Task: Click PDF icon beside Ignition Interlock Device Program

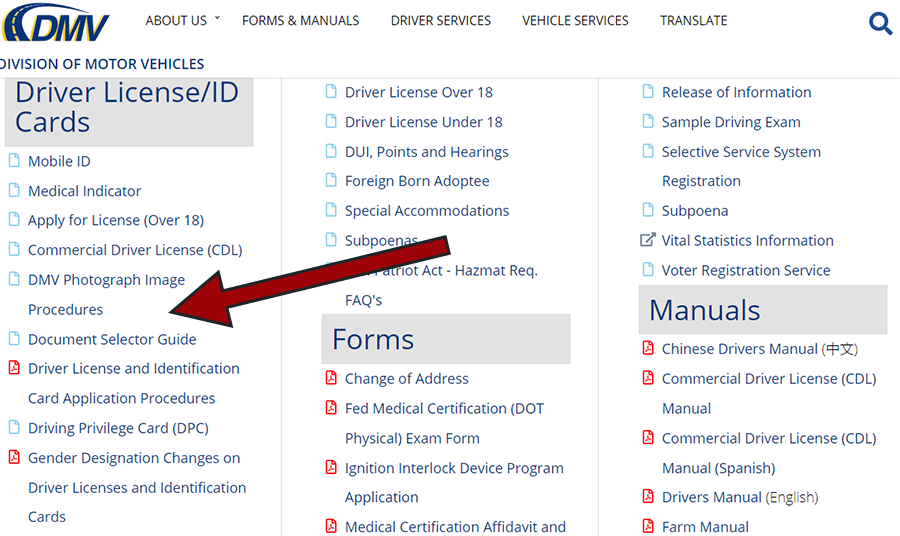Action: point(331,467)
